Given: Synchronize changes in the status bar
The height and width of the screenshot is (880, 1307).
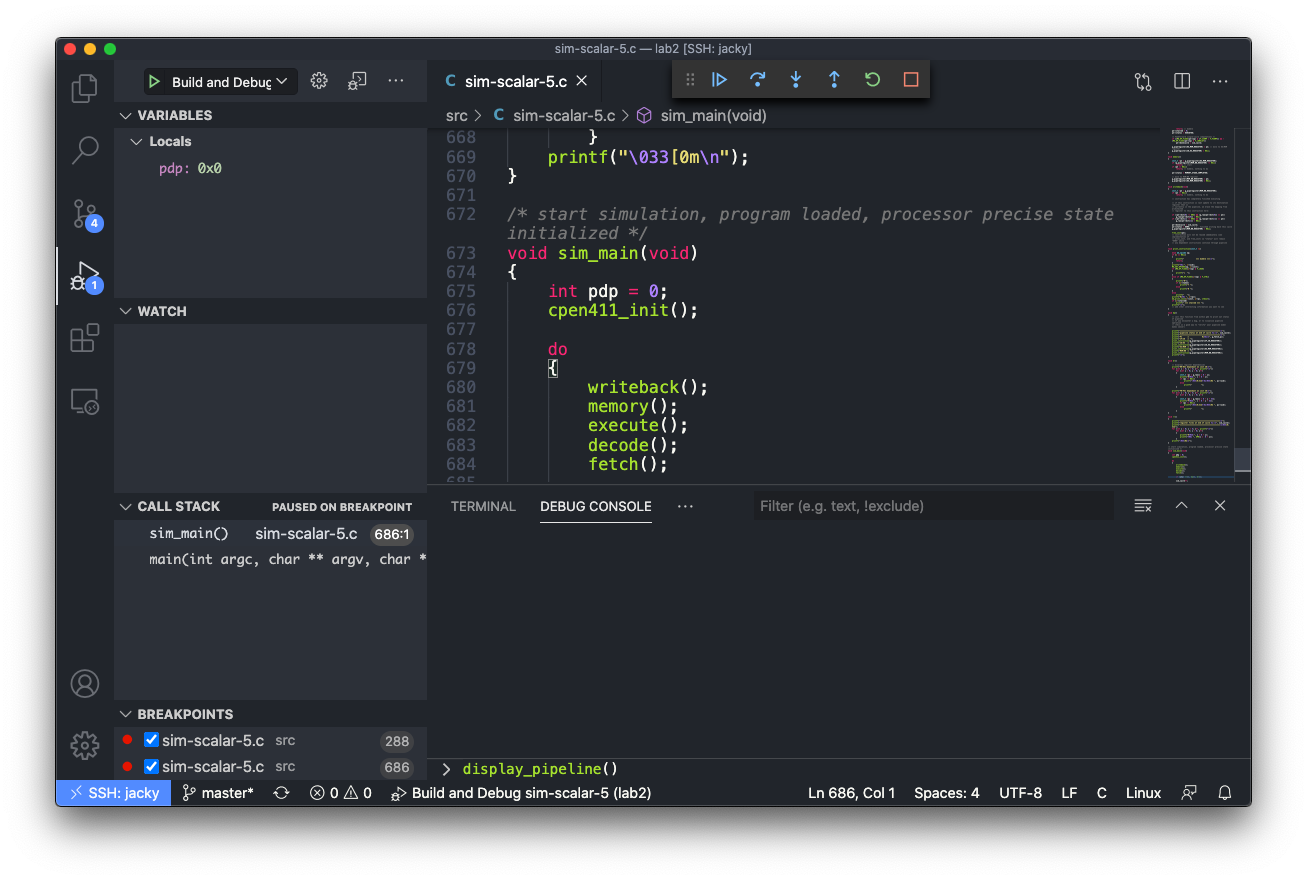Looking at the screenshot, I should pos(282,793).
